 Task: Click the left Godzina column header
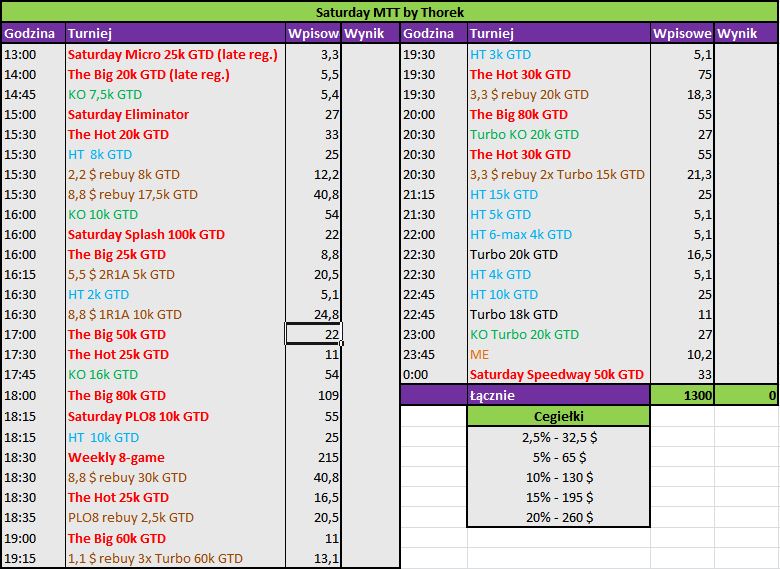click(x=33, y=33)
